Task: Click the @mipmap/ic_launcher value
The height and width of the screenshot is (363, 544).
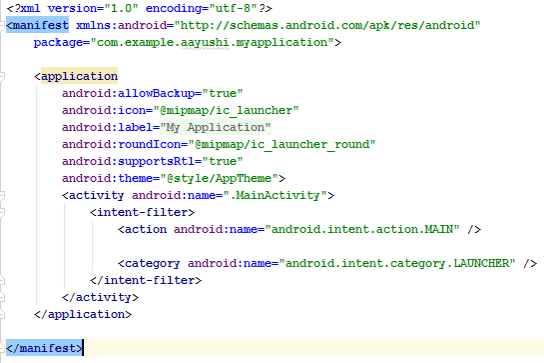Action: click(226, 110)
